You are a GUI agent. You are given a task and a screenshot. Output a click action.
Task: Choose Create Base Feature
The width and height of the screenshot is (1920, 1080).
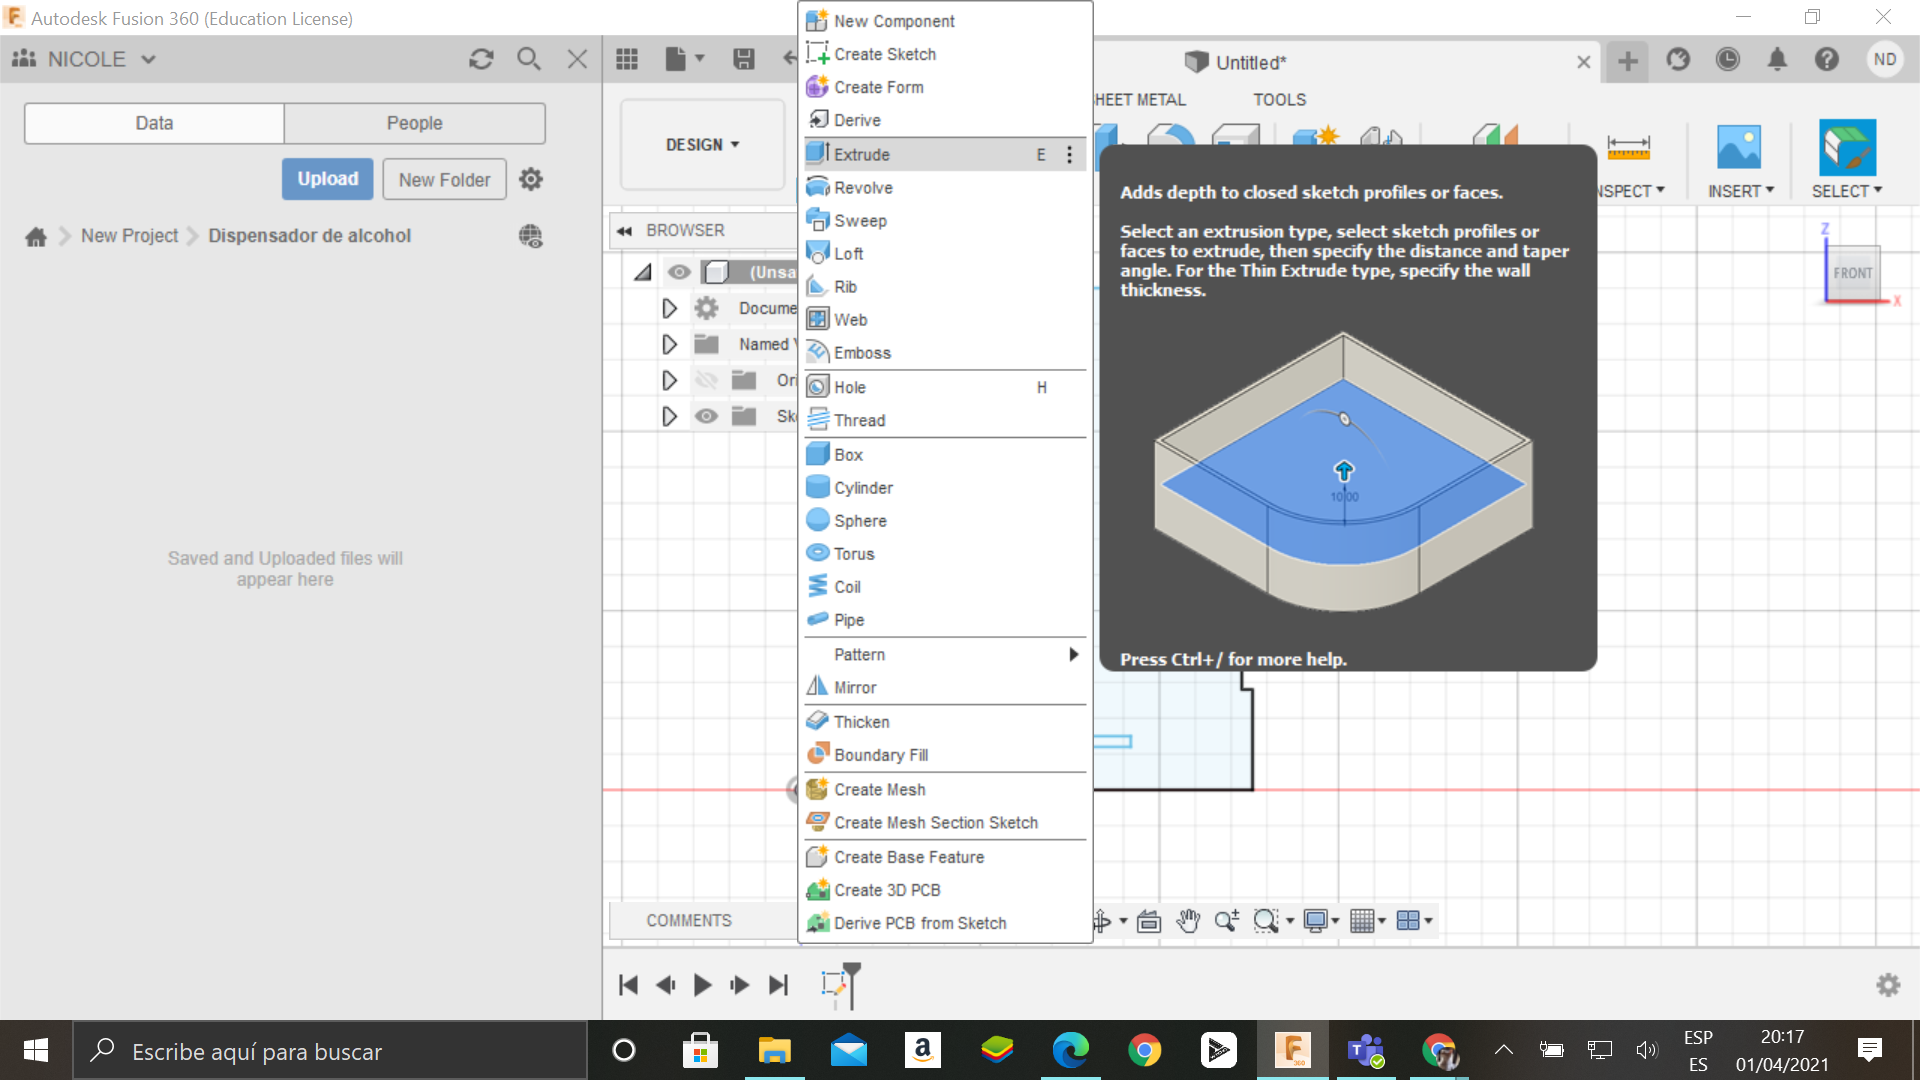click(944, 857)
